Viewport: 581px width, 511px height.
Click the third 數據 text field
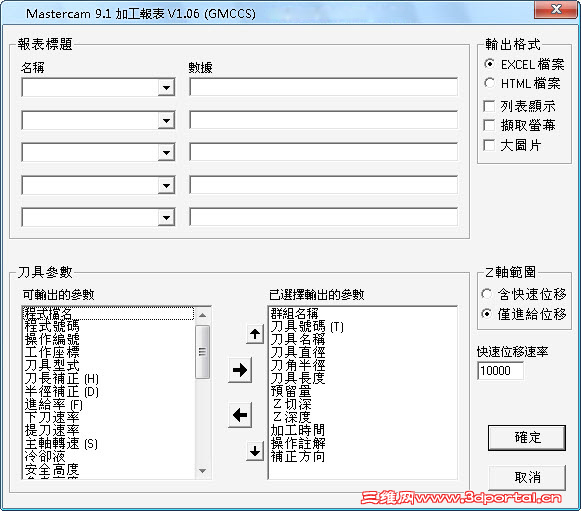323,152
